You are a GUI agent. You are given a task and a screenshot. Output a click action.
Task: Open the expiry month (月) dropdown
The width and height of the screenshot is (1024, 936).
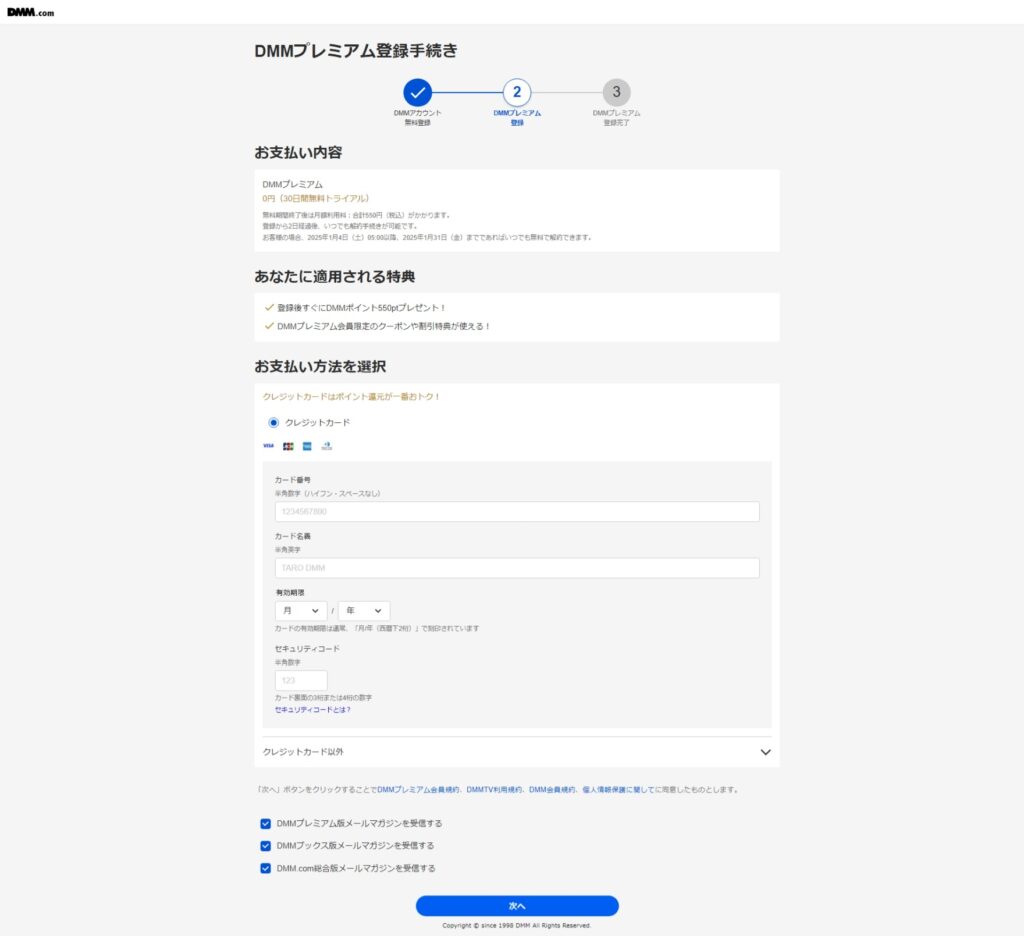coord(300,611)
